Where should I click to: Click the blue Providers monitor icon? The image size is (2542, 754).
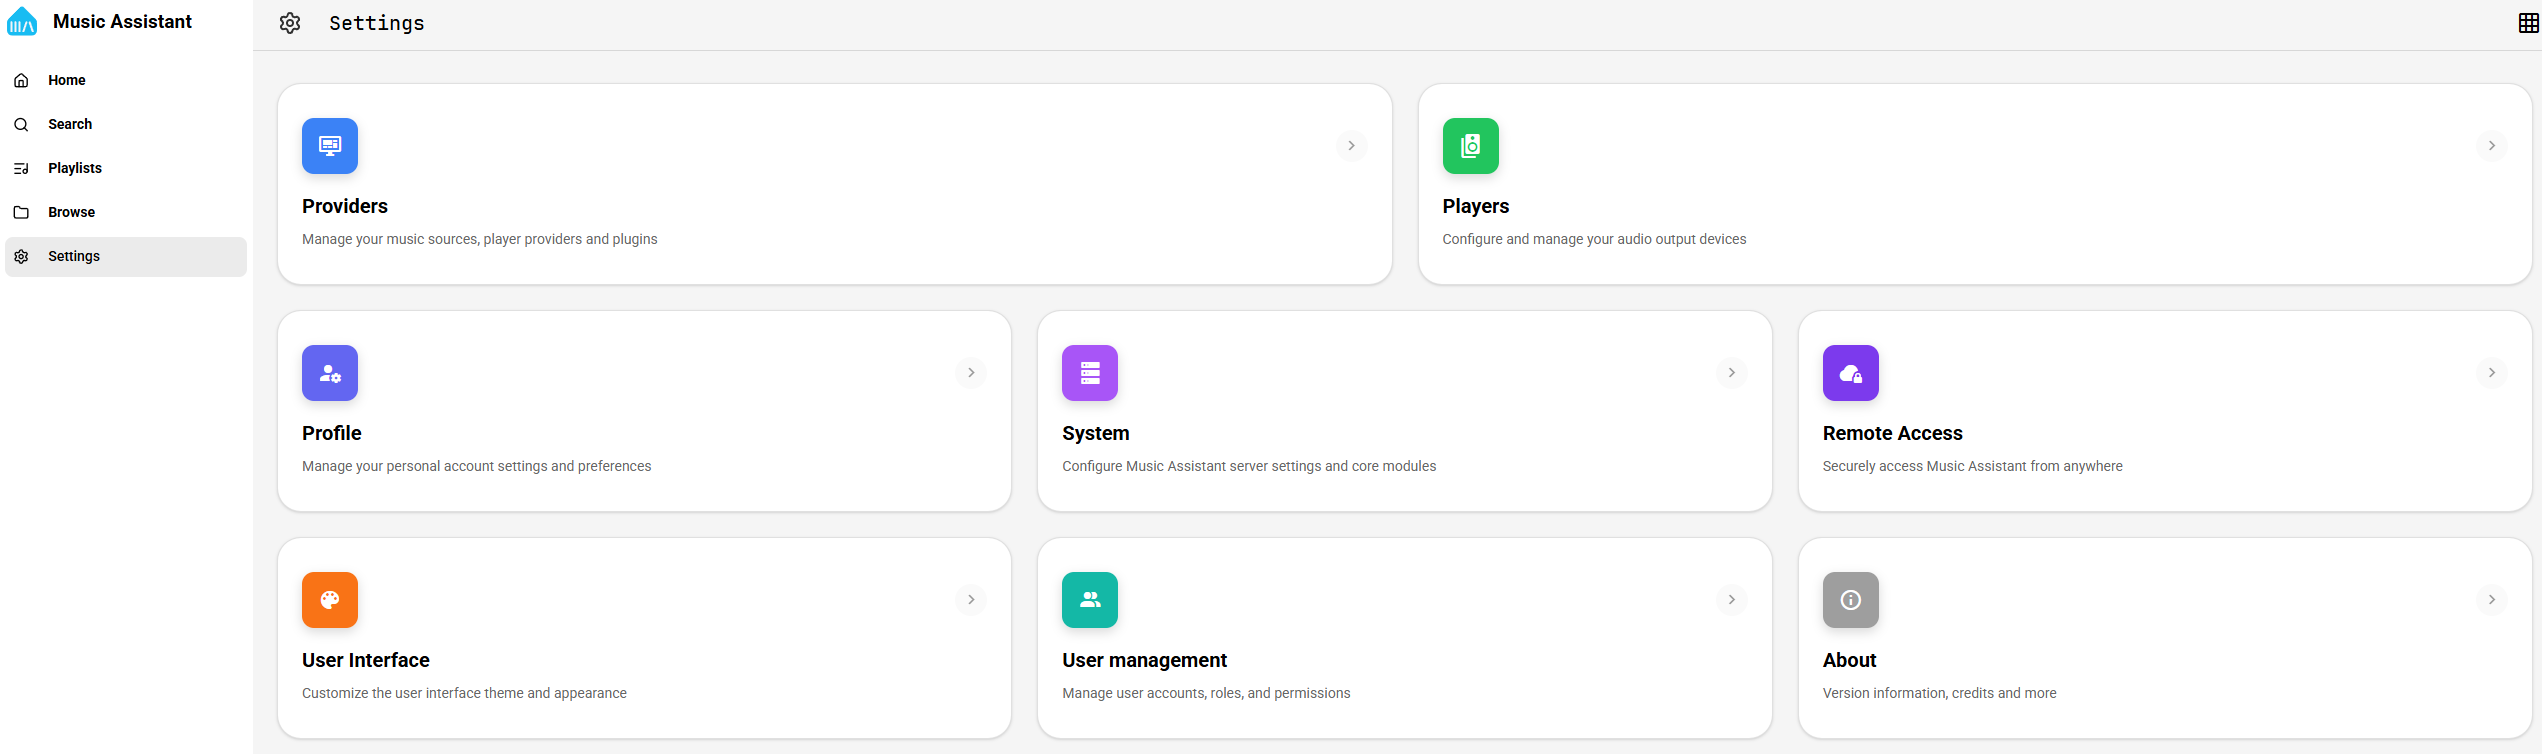coord(329,146)
